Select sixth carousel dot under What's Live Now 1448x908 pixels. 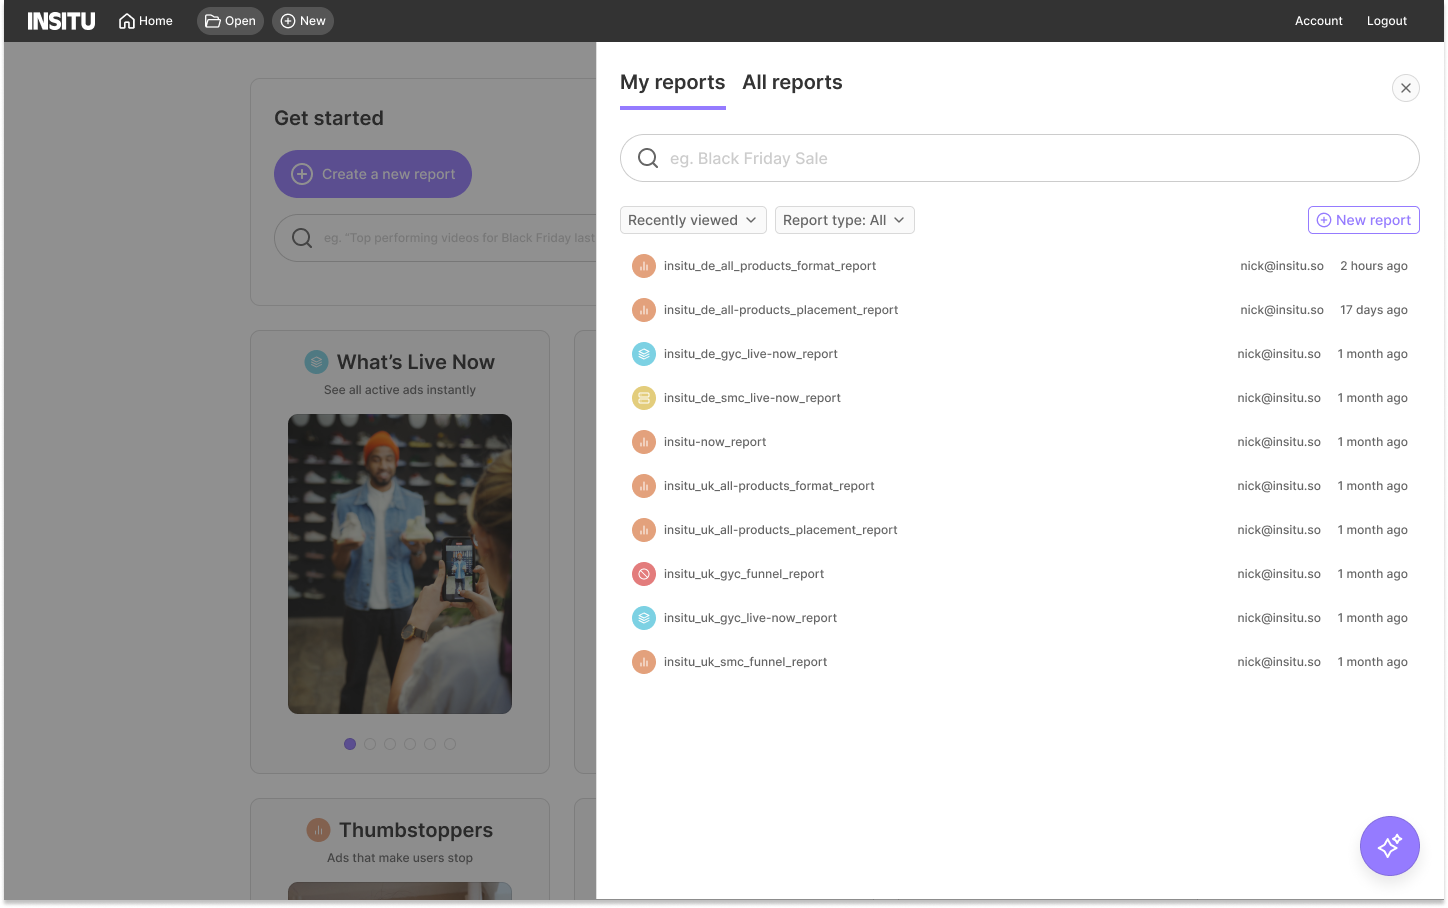point(450,744)
